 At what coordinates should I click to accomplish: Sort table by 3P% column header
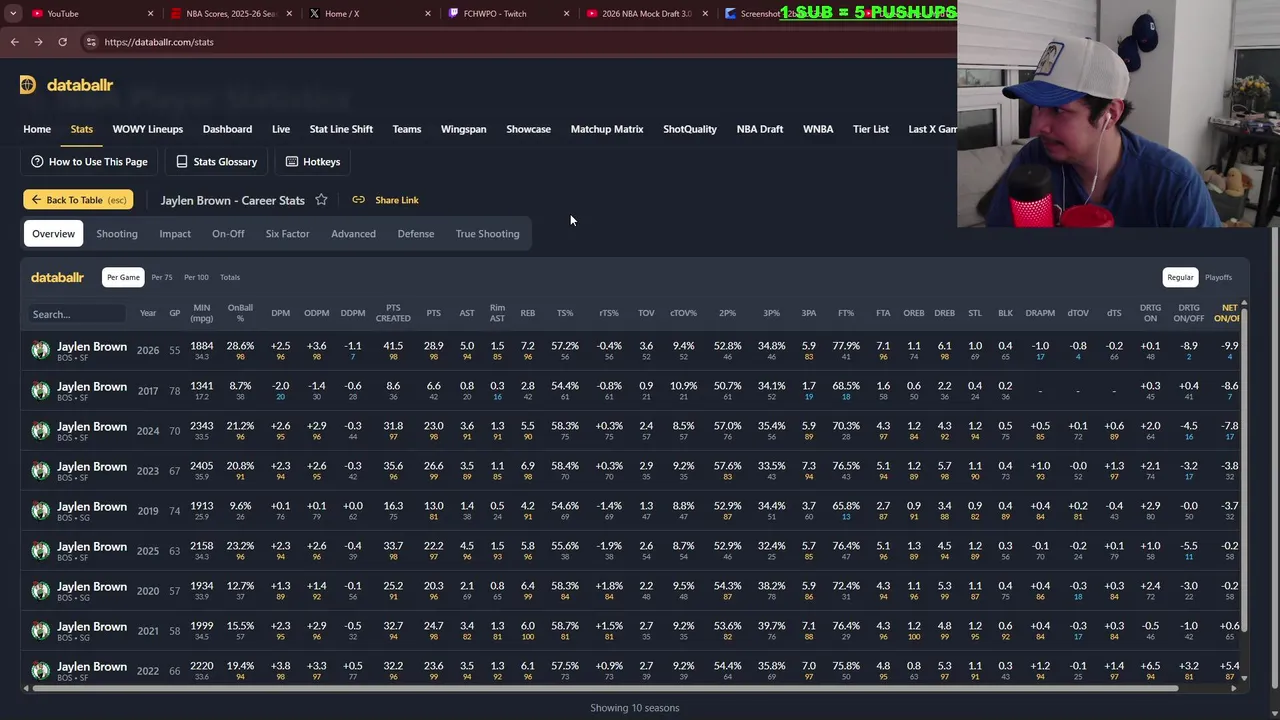tap(771, 313)
